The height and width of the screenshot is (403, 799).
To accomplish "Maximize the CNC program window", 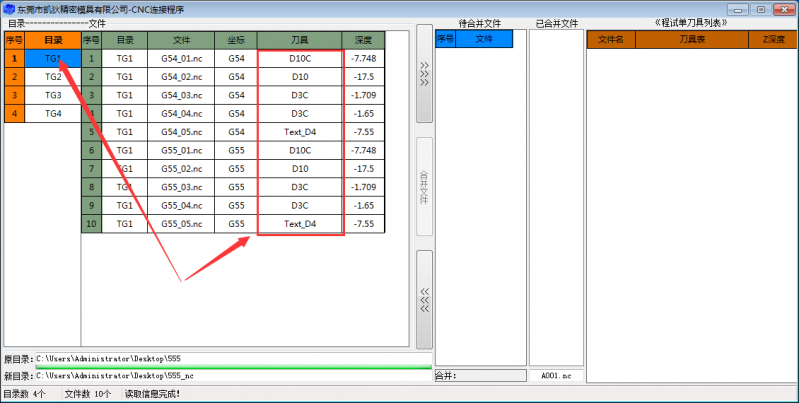I will (x=761, y=9).
